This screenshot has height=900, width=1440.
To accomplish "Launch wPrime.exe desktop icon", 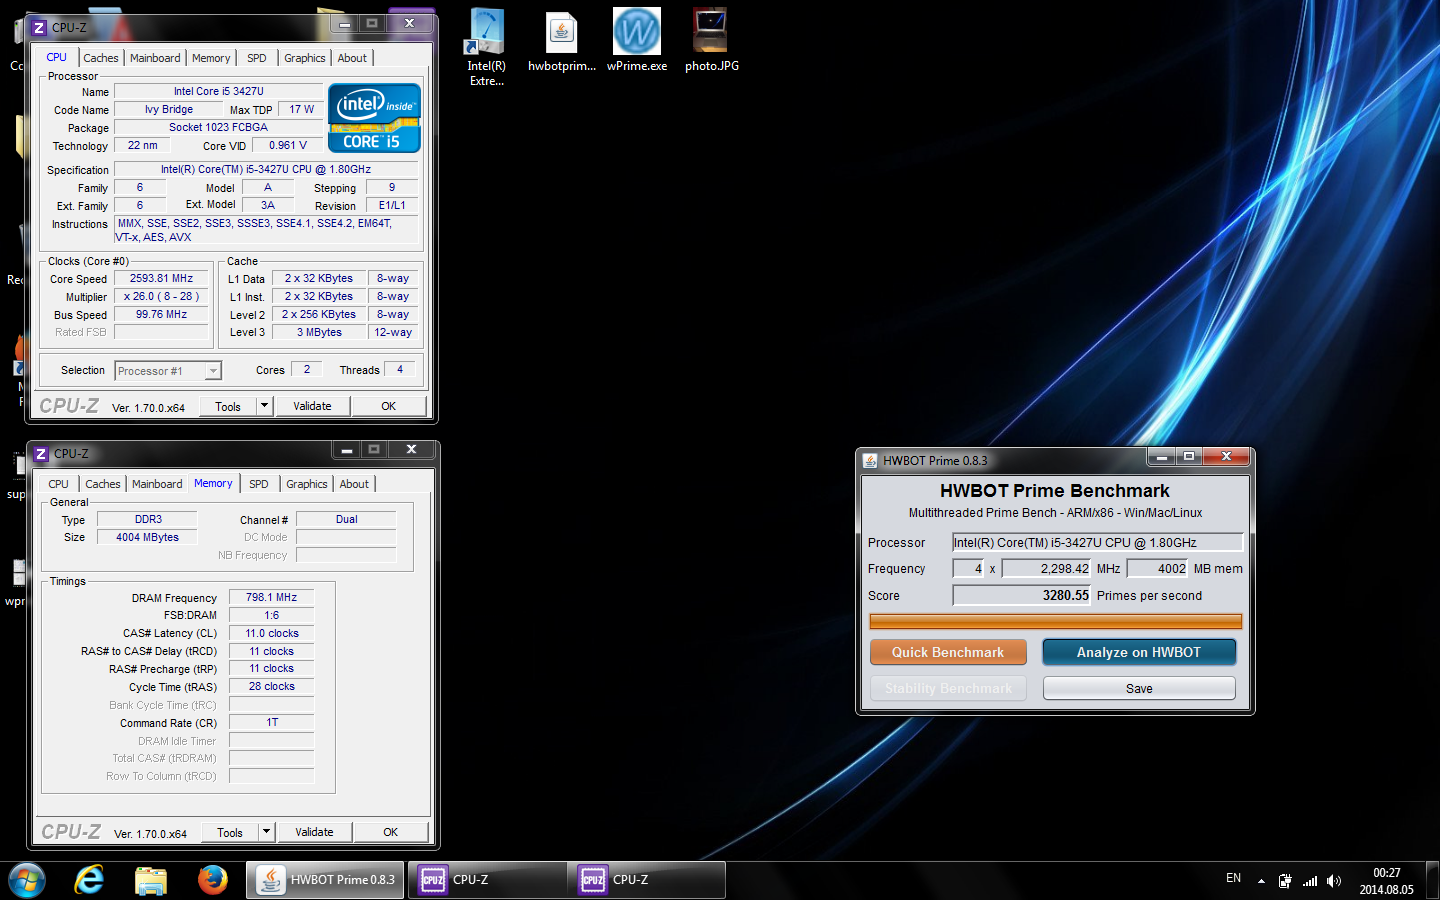I will pyautogui.click(x=637, y=40).
